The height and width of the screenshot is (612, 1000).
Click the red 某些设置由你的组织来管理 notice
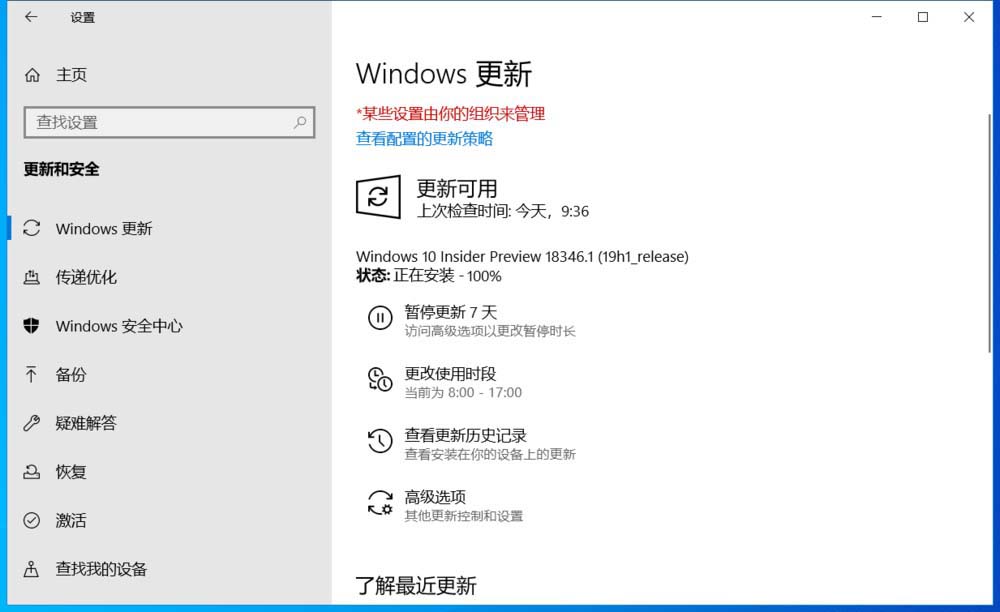pos(450,114)
